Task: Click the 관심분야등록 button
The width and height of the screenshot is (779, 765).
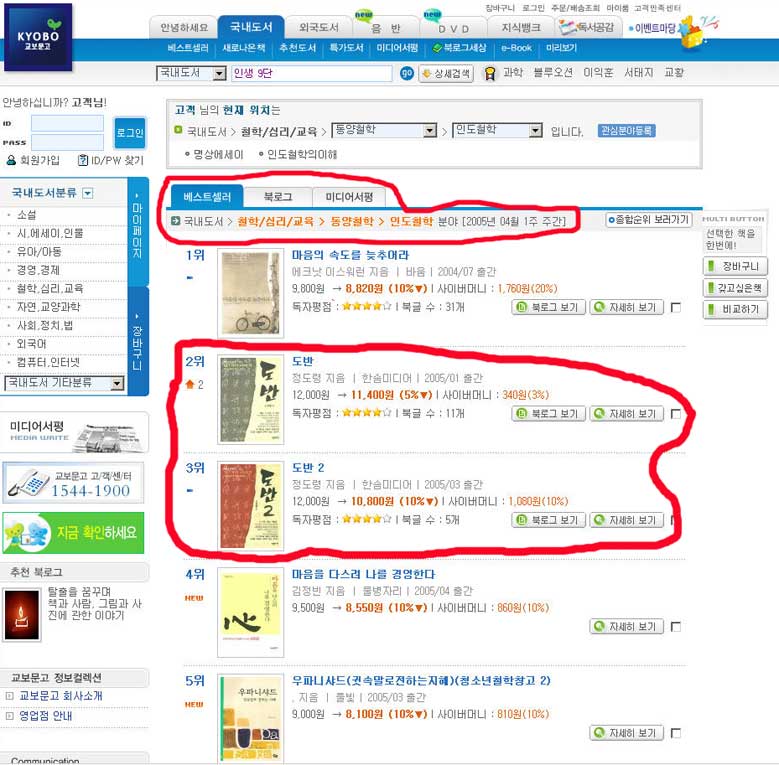Action: click(626, 131)
